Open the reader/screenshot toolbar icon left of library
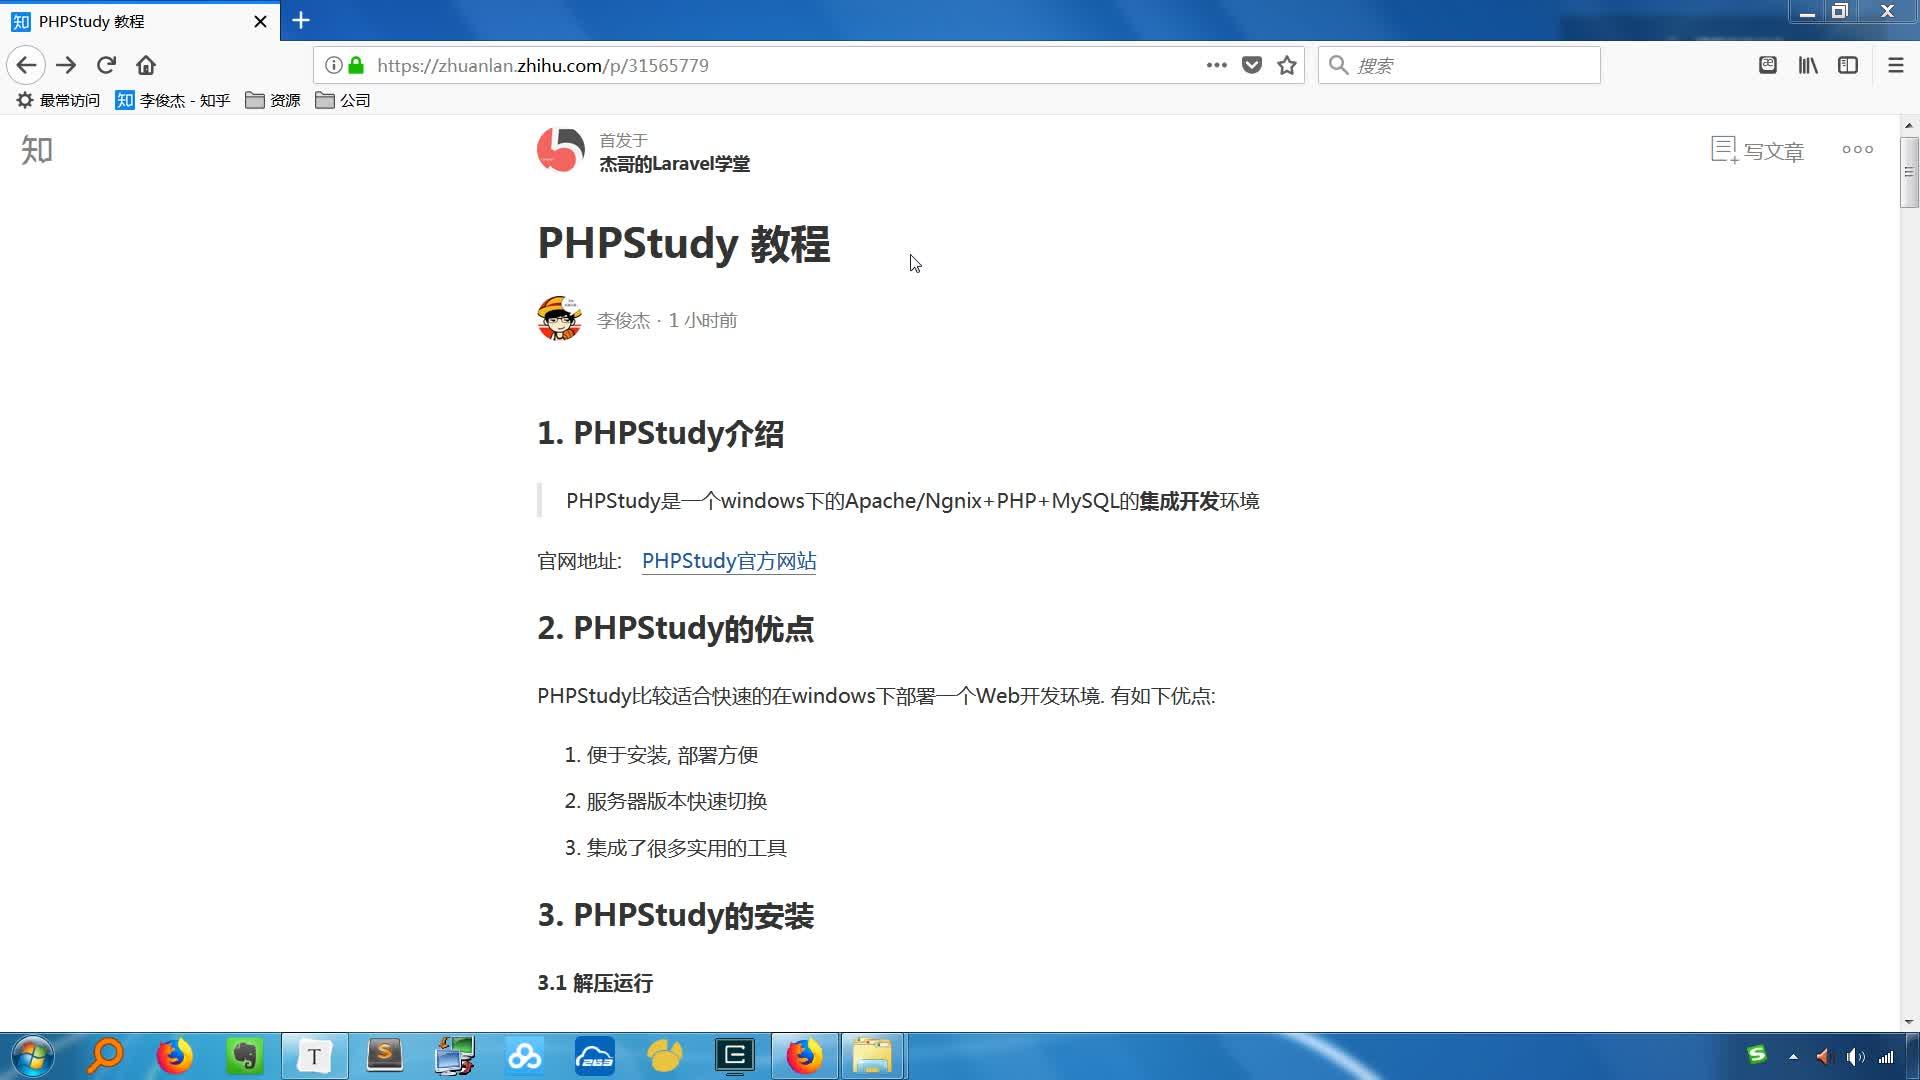 tap(1768, 65)
